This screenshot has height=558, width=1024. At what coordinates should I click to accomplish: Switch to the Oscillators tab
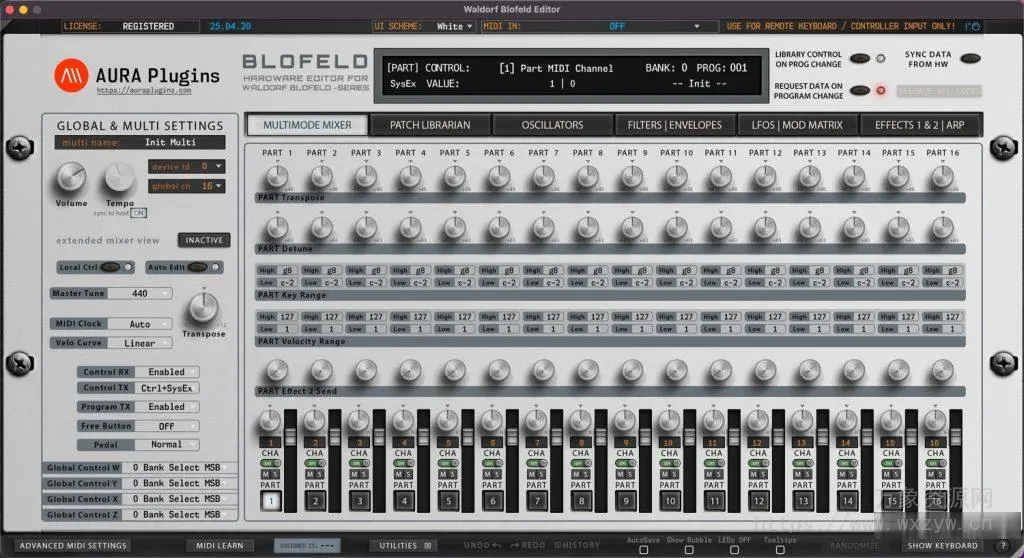[x=552, y=125]
